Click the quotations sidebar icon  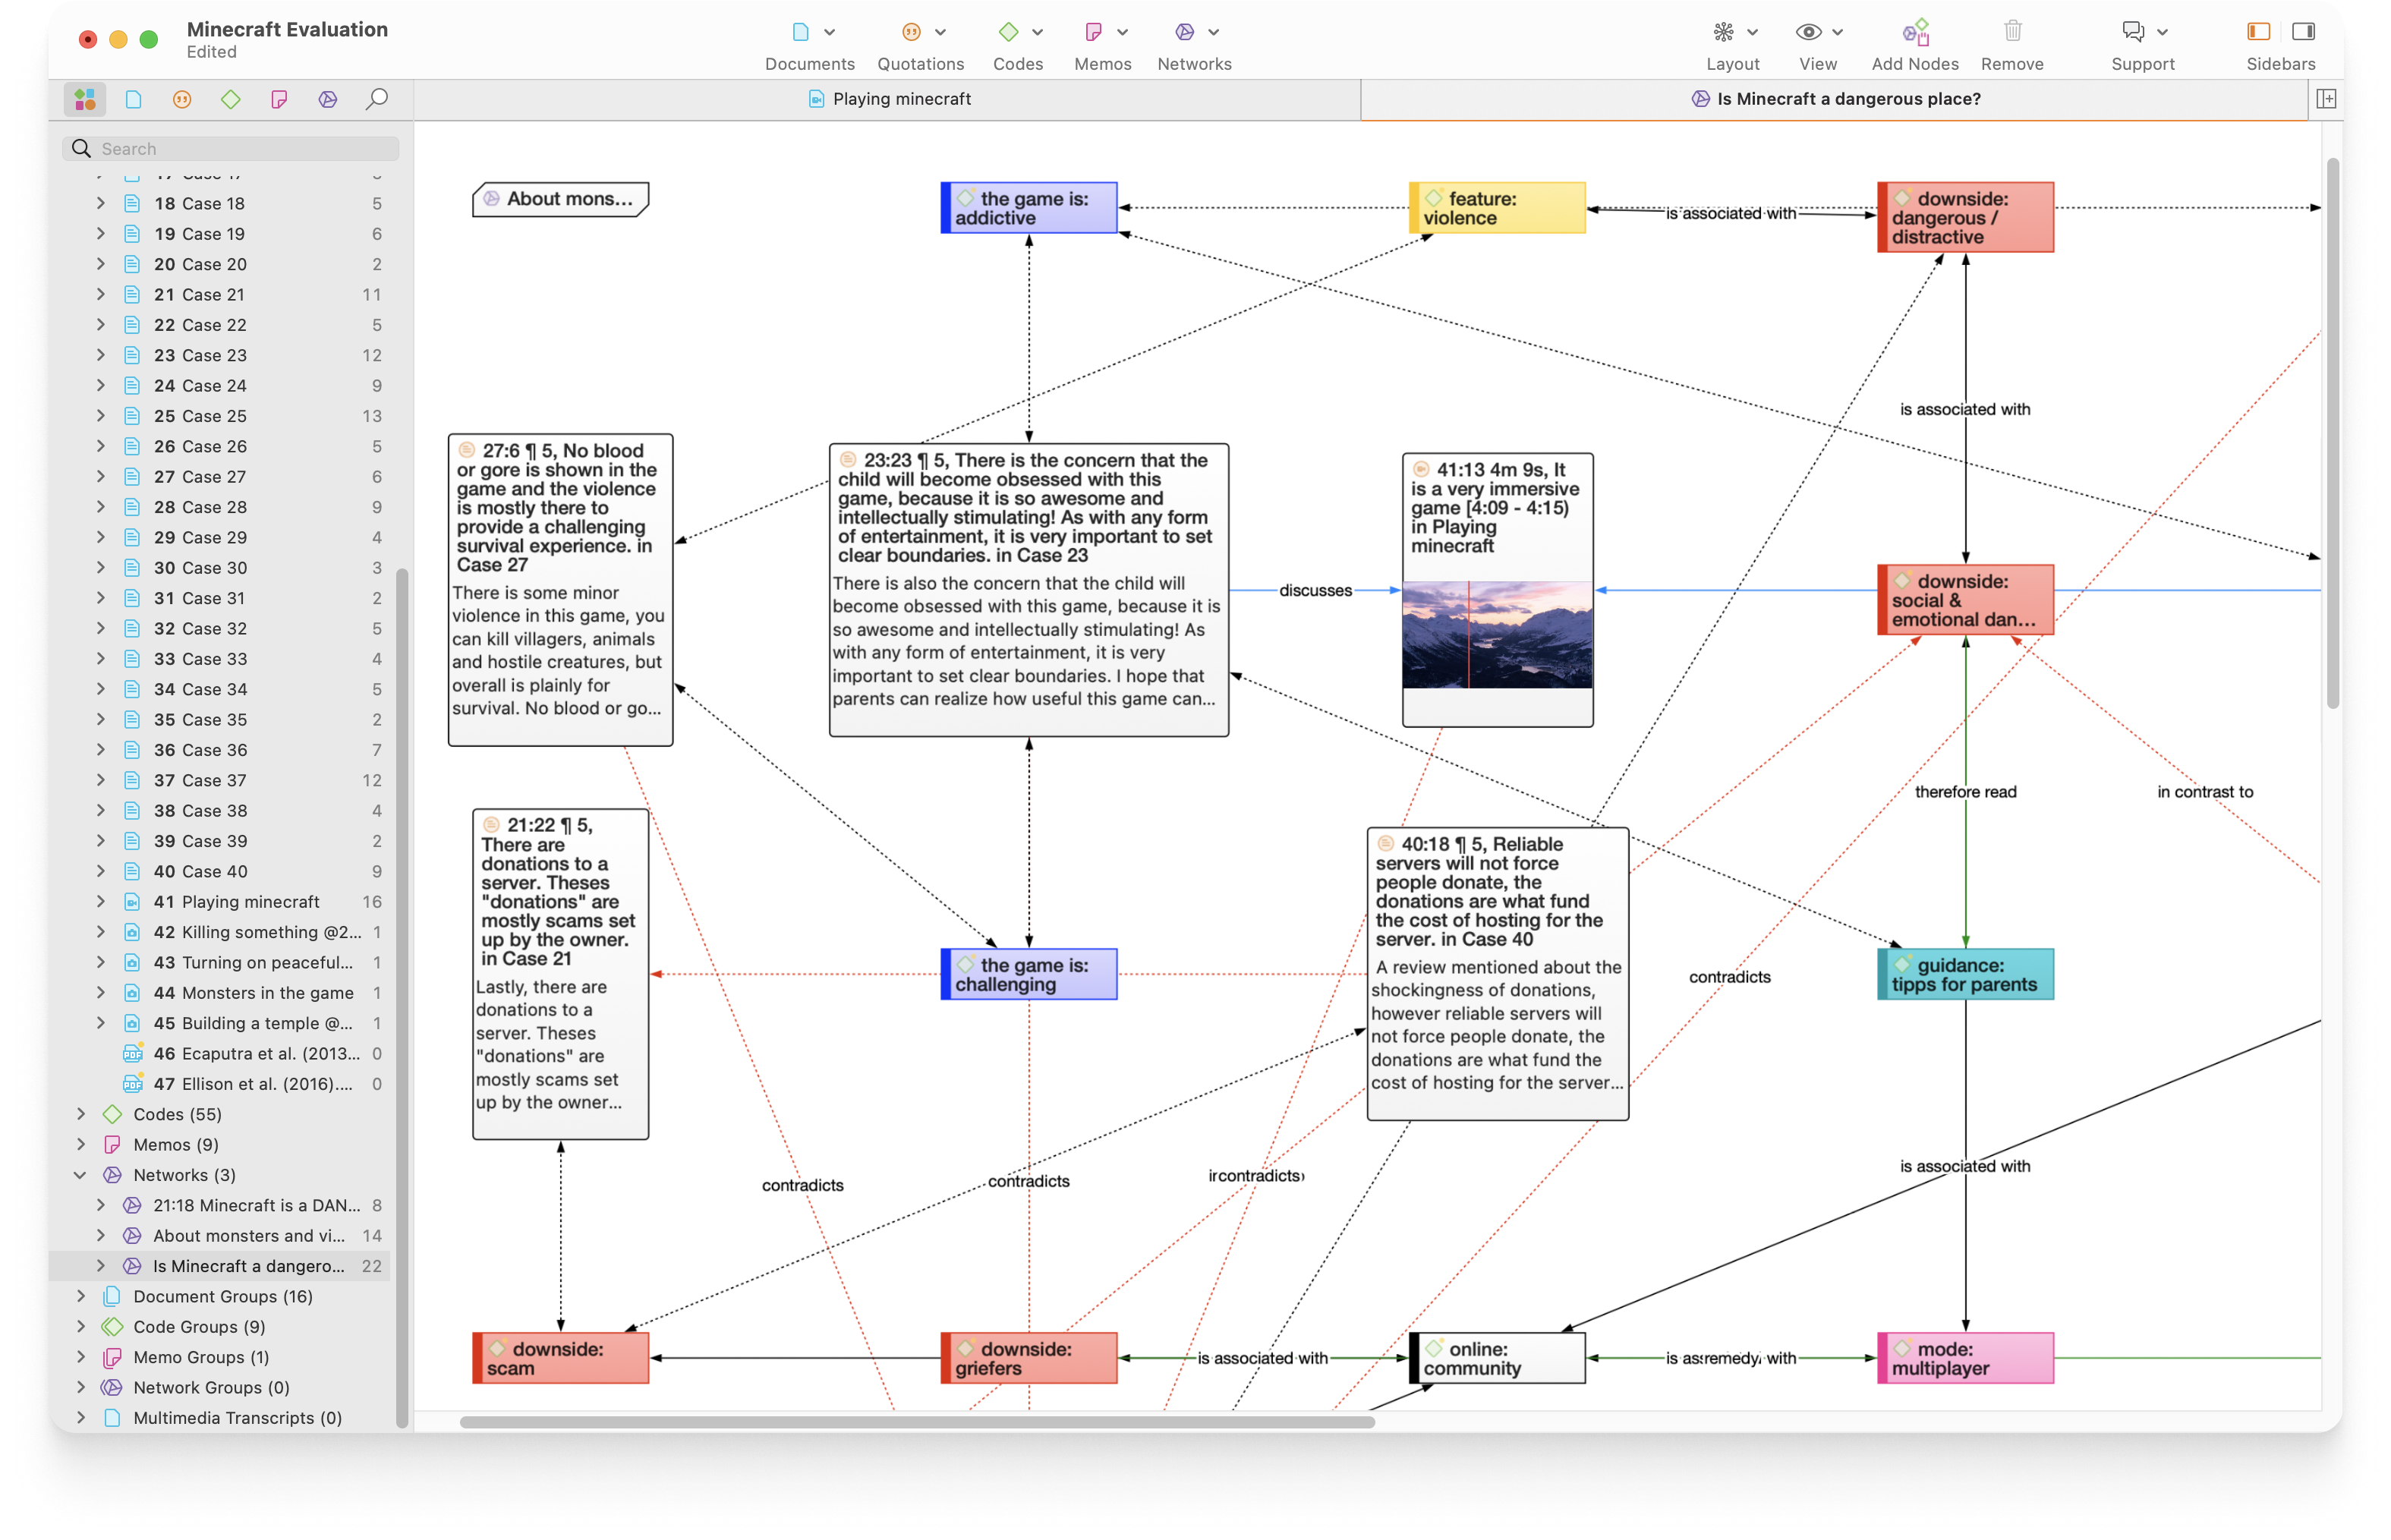point(182,99)
